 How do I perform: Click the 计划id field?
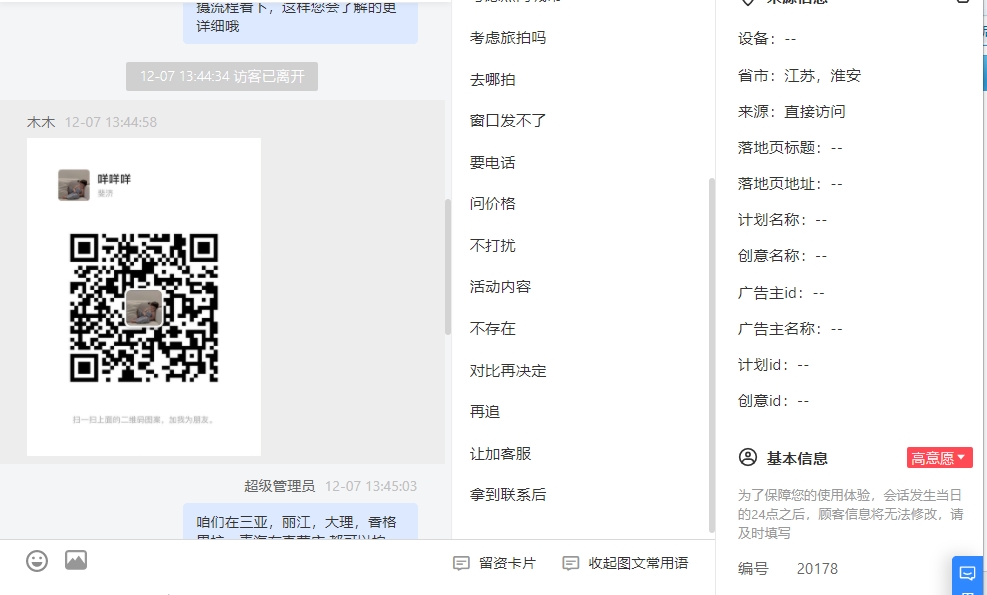pos(773,365)
